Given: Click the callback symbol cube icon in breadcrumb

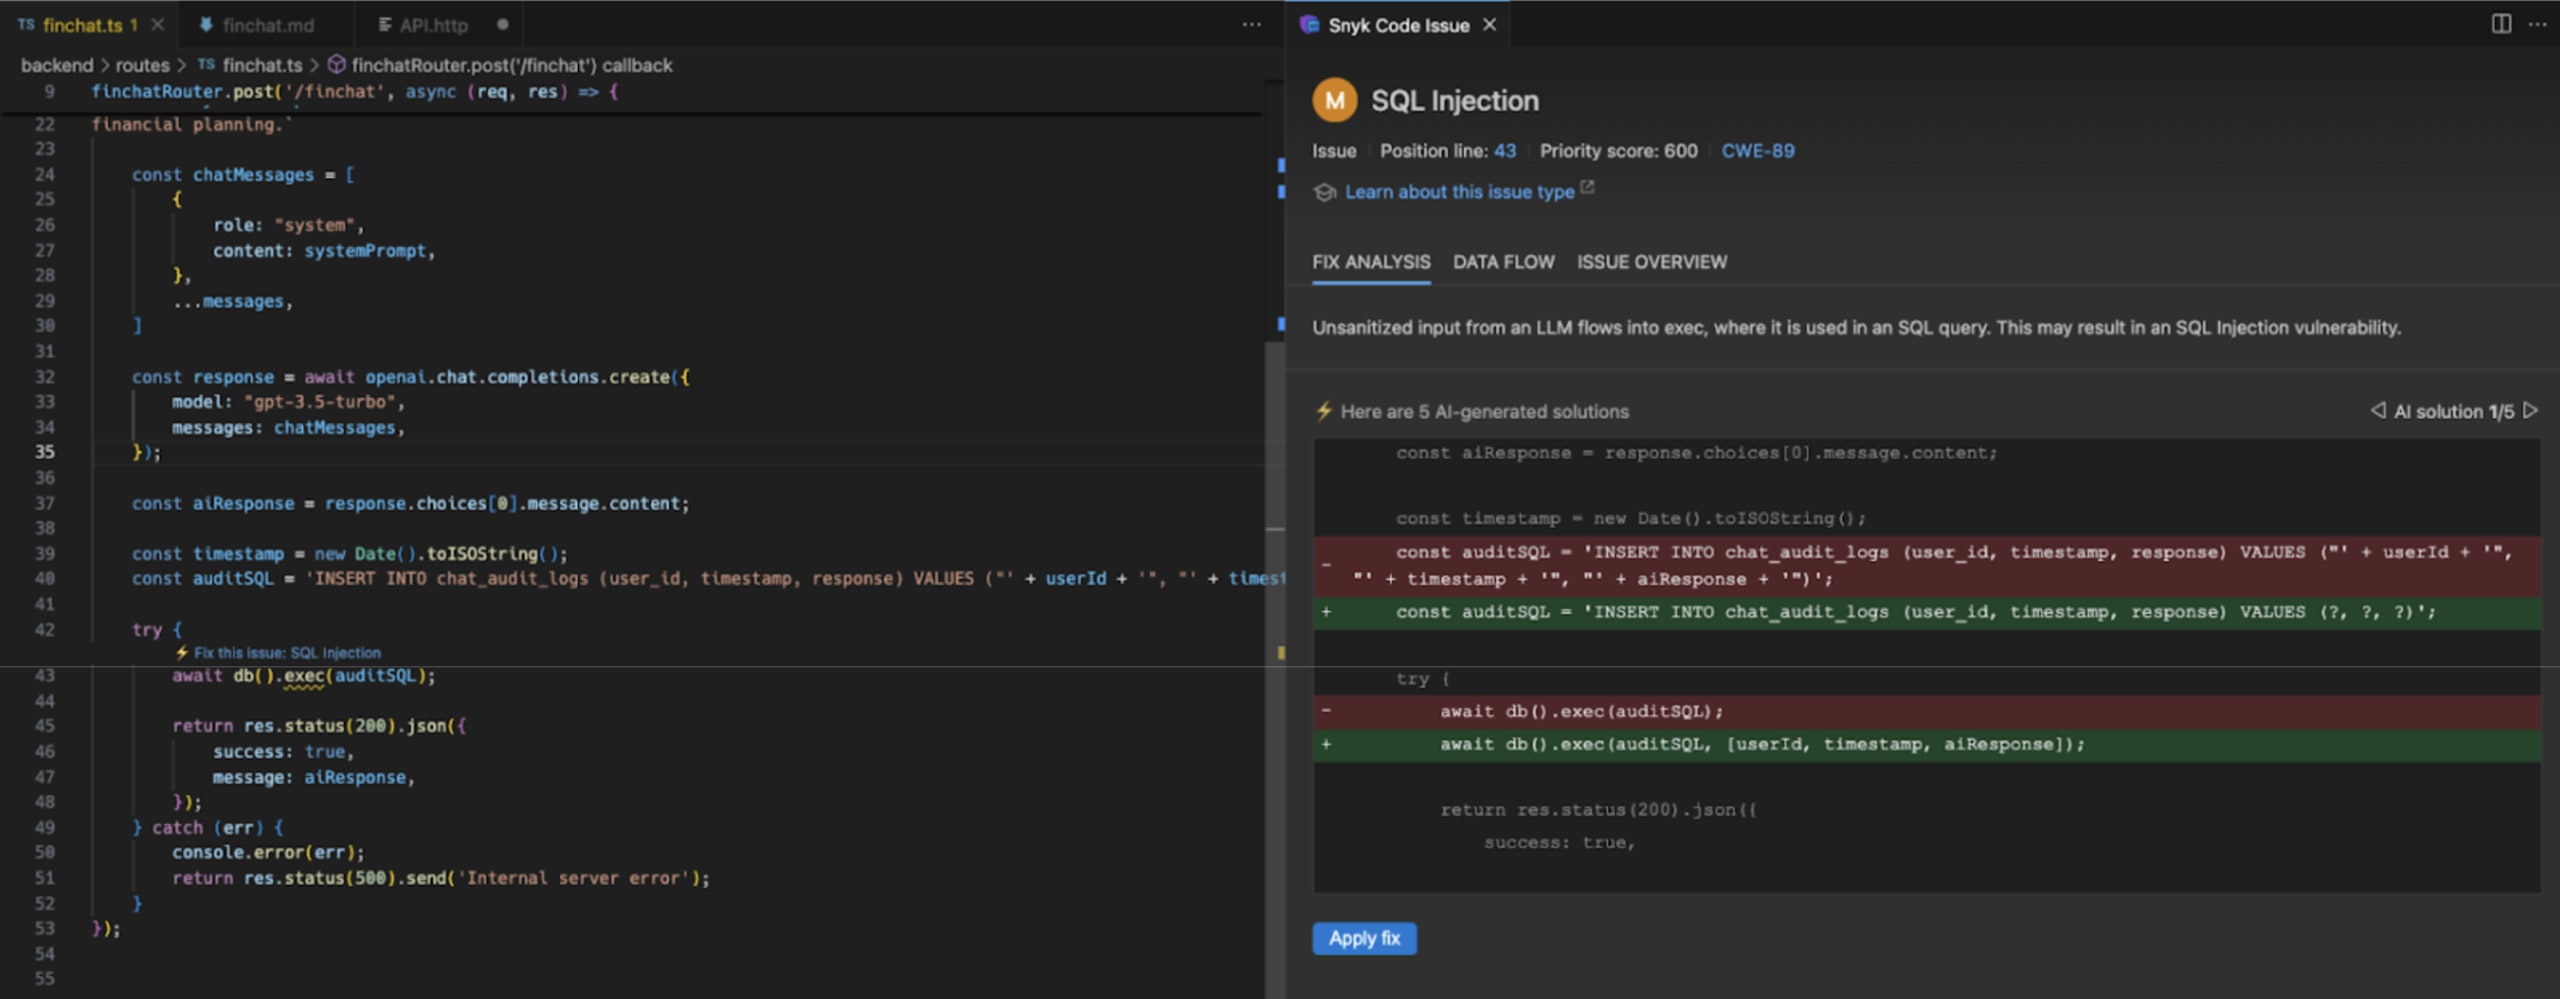Looking at the screenshot, I should [337, 65].
